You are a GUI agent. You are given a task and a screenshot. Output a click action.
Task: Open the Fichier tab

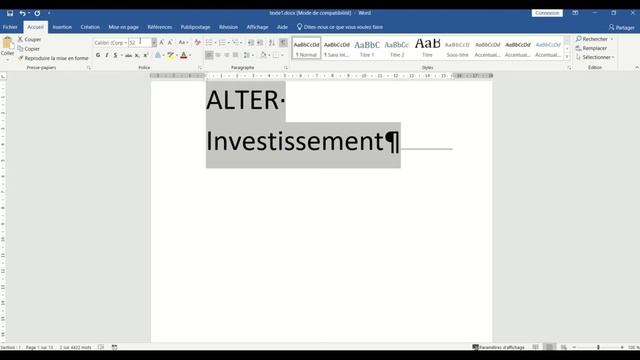[x=10, y=27]
